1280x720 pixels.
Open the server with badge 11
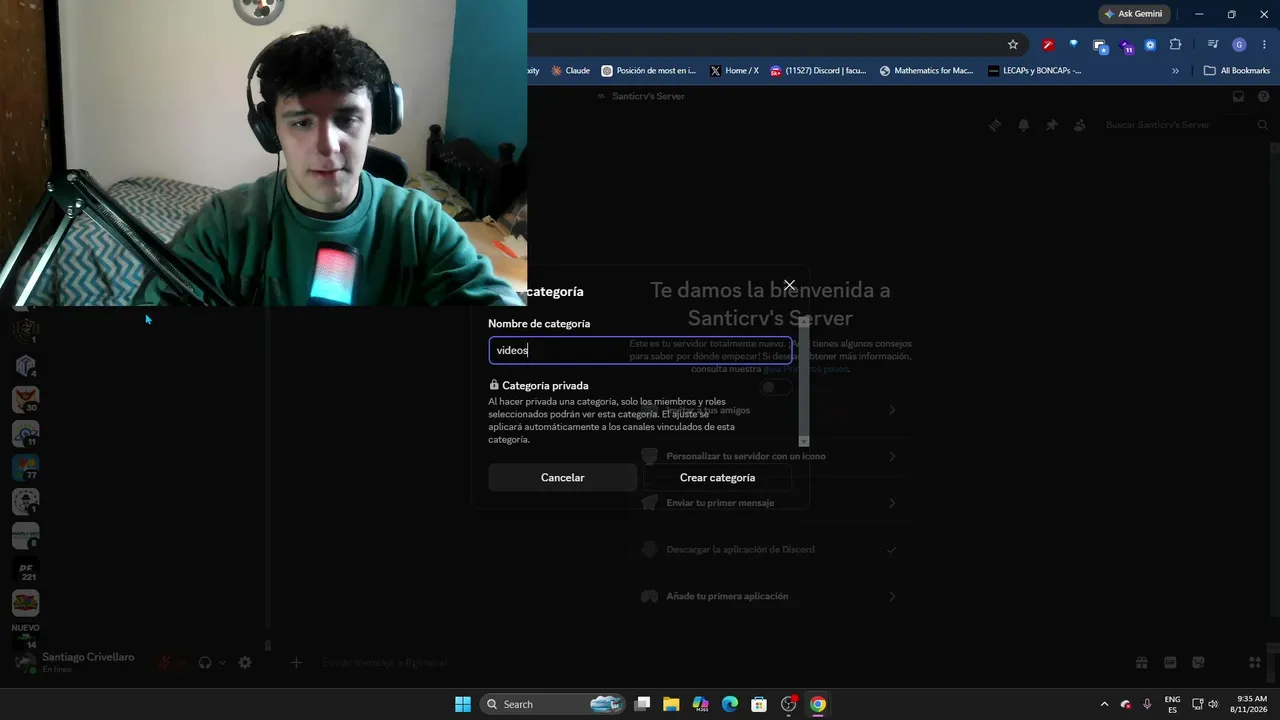(25, 434)
